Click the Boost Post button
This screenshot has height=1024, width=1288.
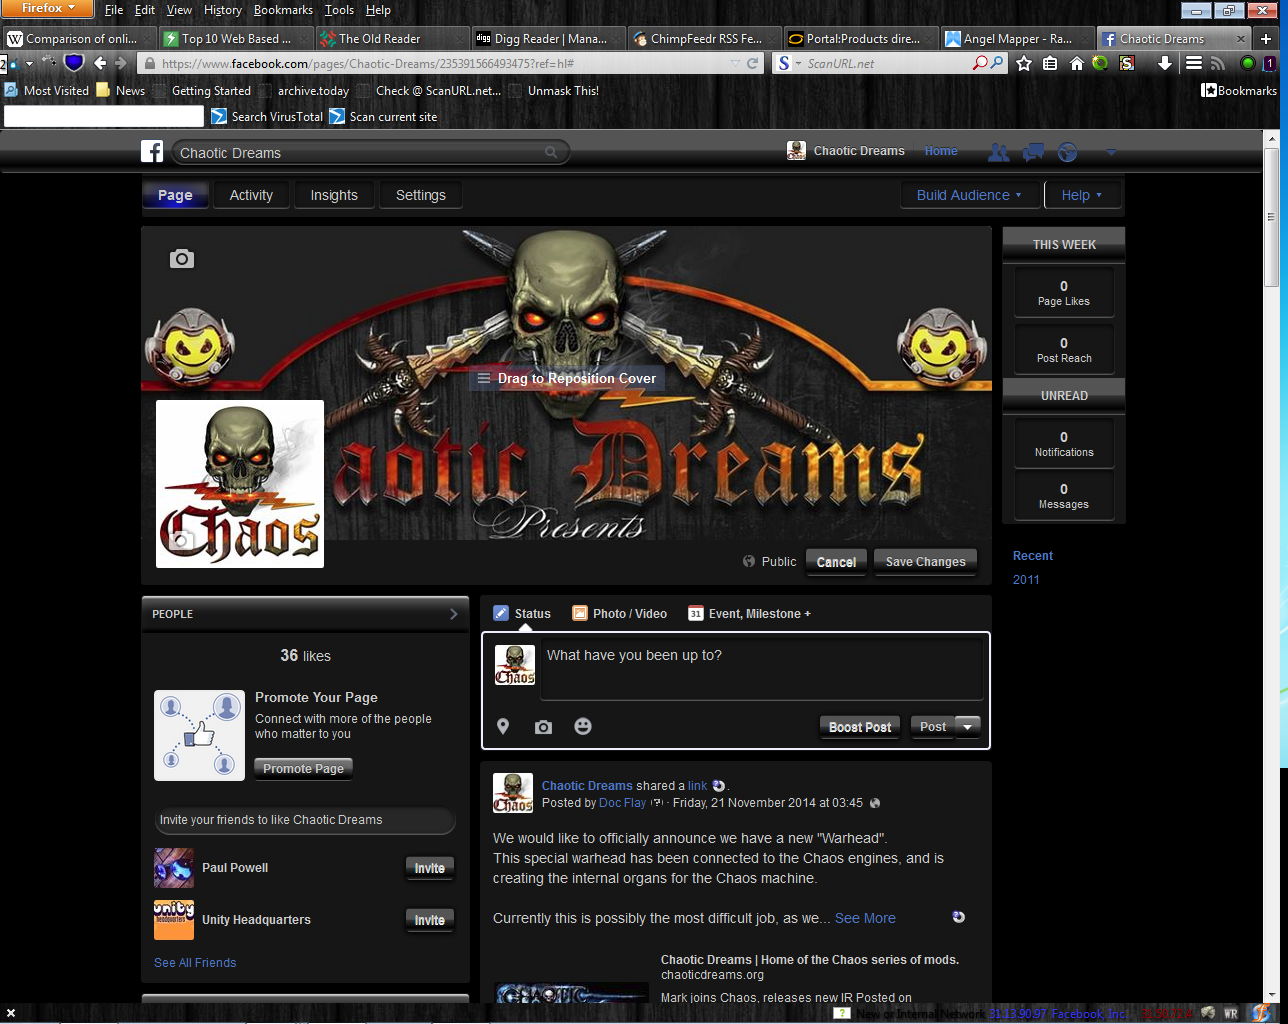point(860,727)
